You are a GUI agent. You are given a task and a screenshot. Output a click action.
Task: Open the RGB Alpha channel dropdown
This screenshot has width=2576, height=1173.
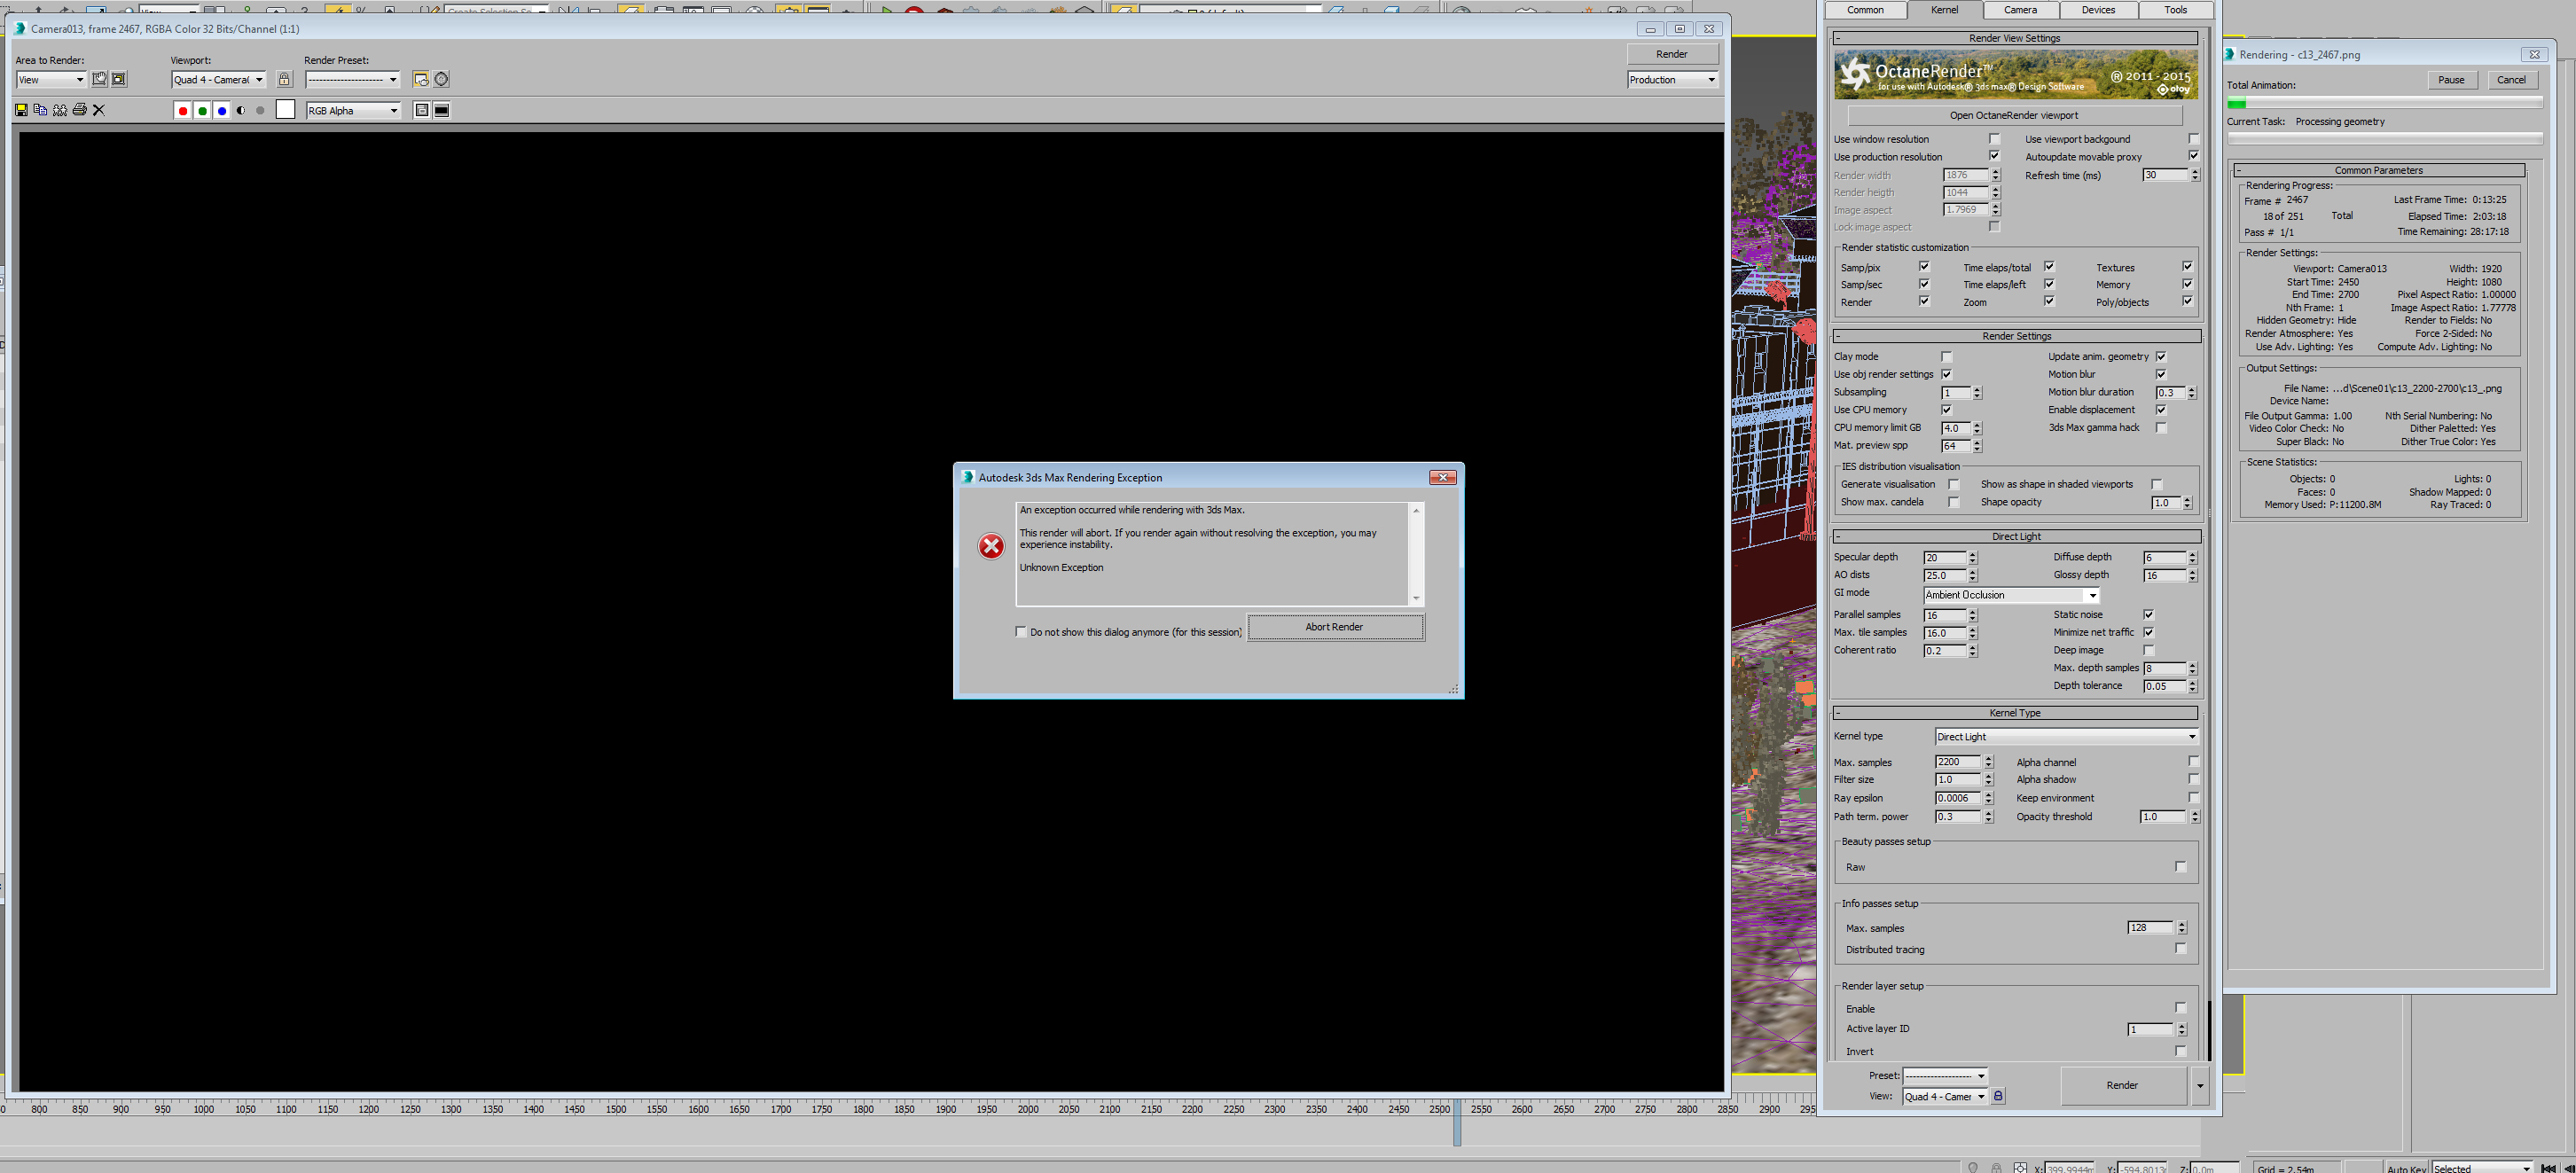pyautogui.click(x=353, y=110)
